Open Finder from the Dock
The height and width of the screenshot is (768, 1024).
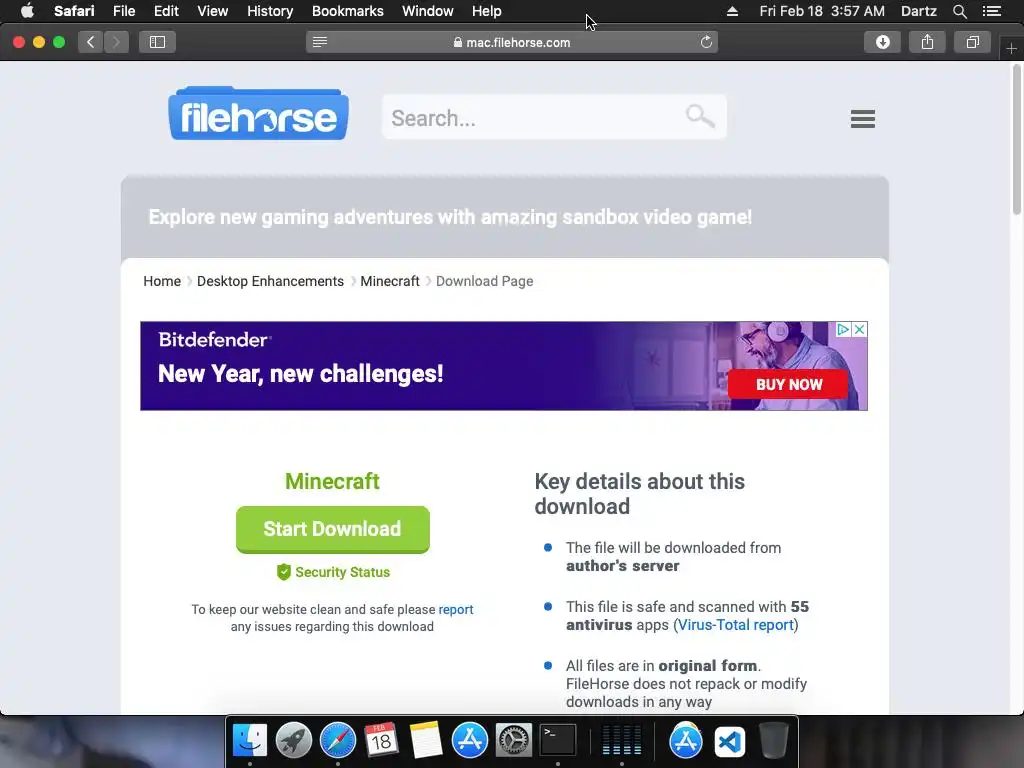[250, 741]
